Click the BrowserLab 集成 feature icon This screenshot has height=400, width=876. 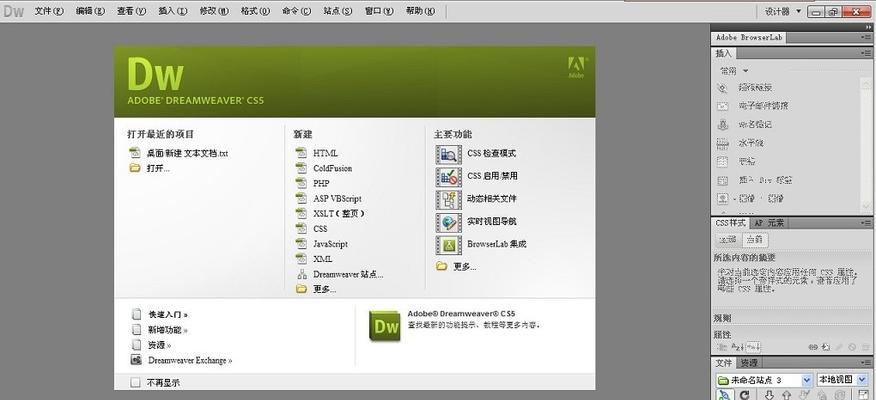click(449, 245)
